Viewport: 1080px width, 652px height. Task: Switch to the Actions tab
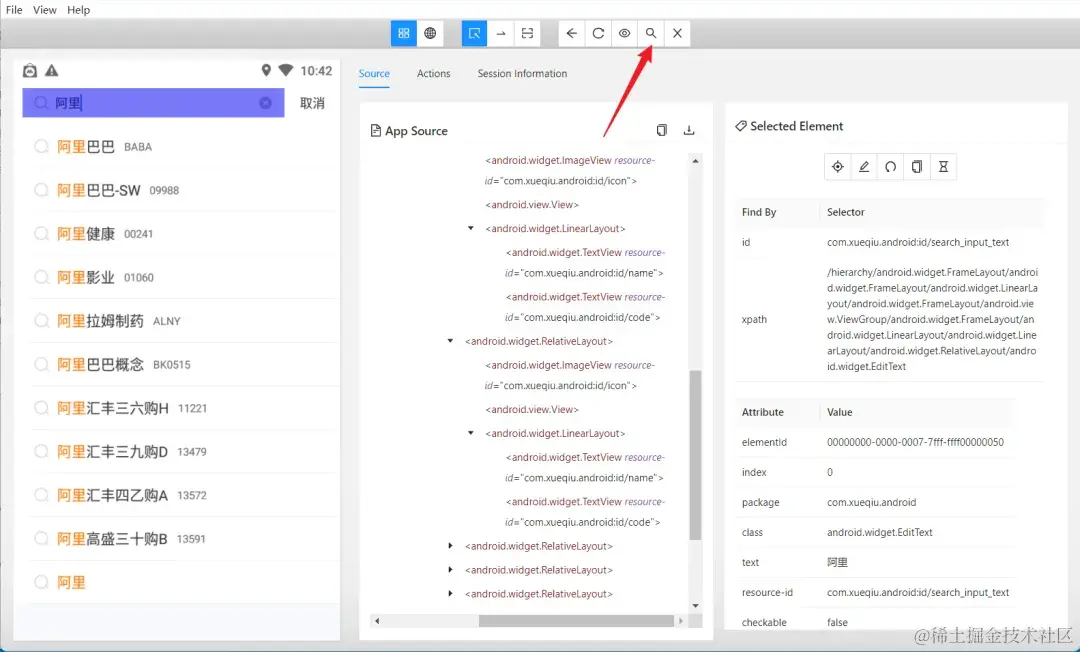[433, 73]
